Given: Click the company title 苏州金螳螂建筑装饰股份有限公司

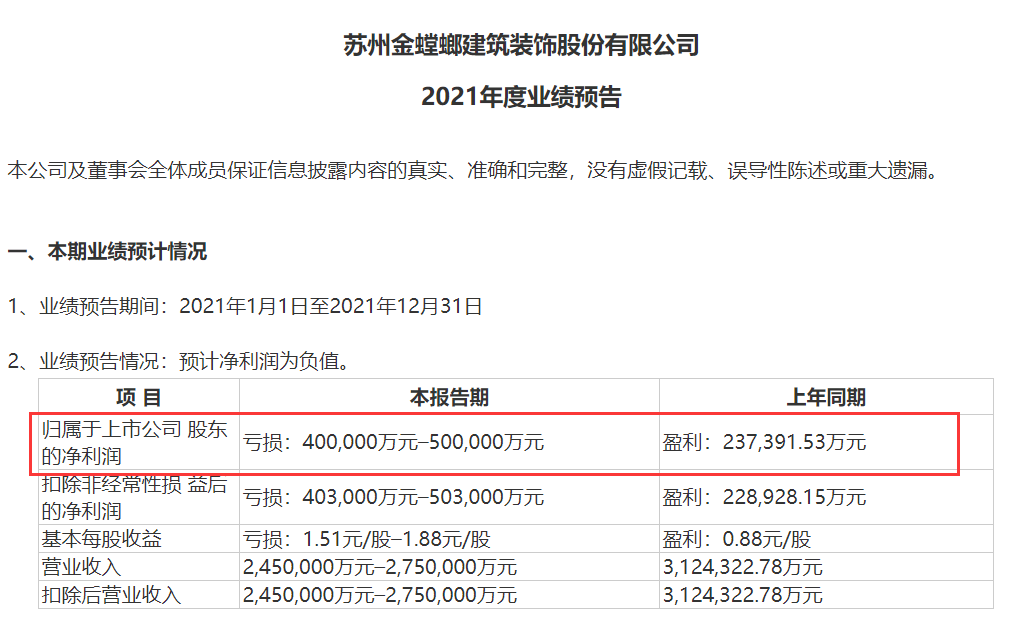Looking at the screenshot, I should (x=521, y=45).
